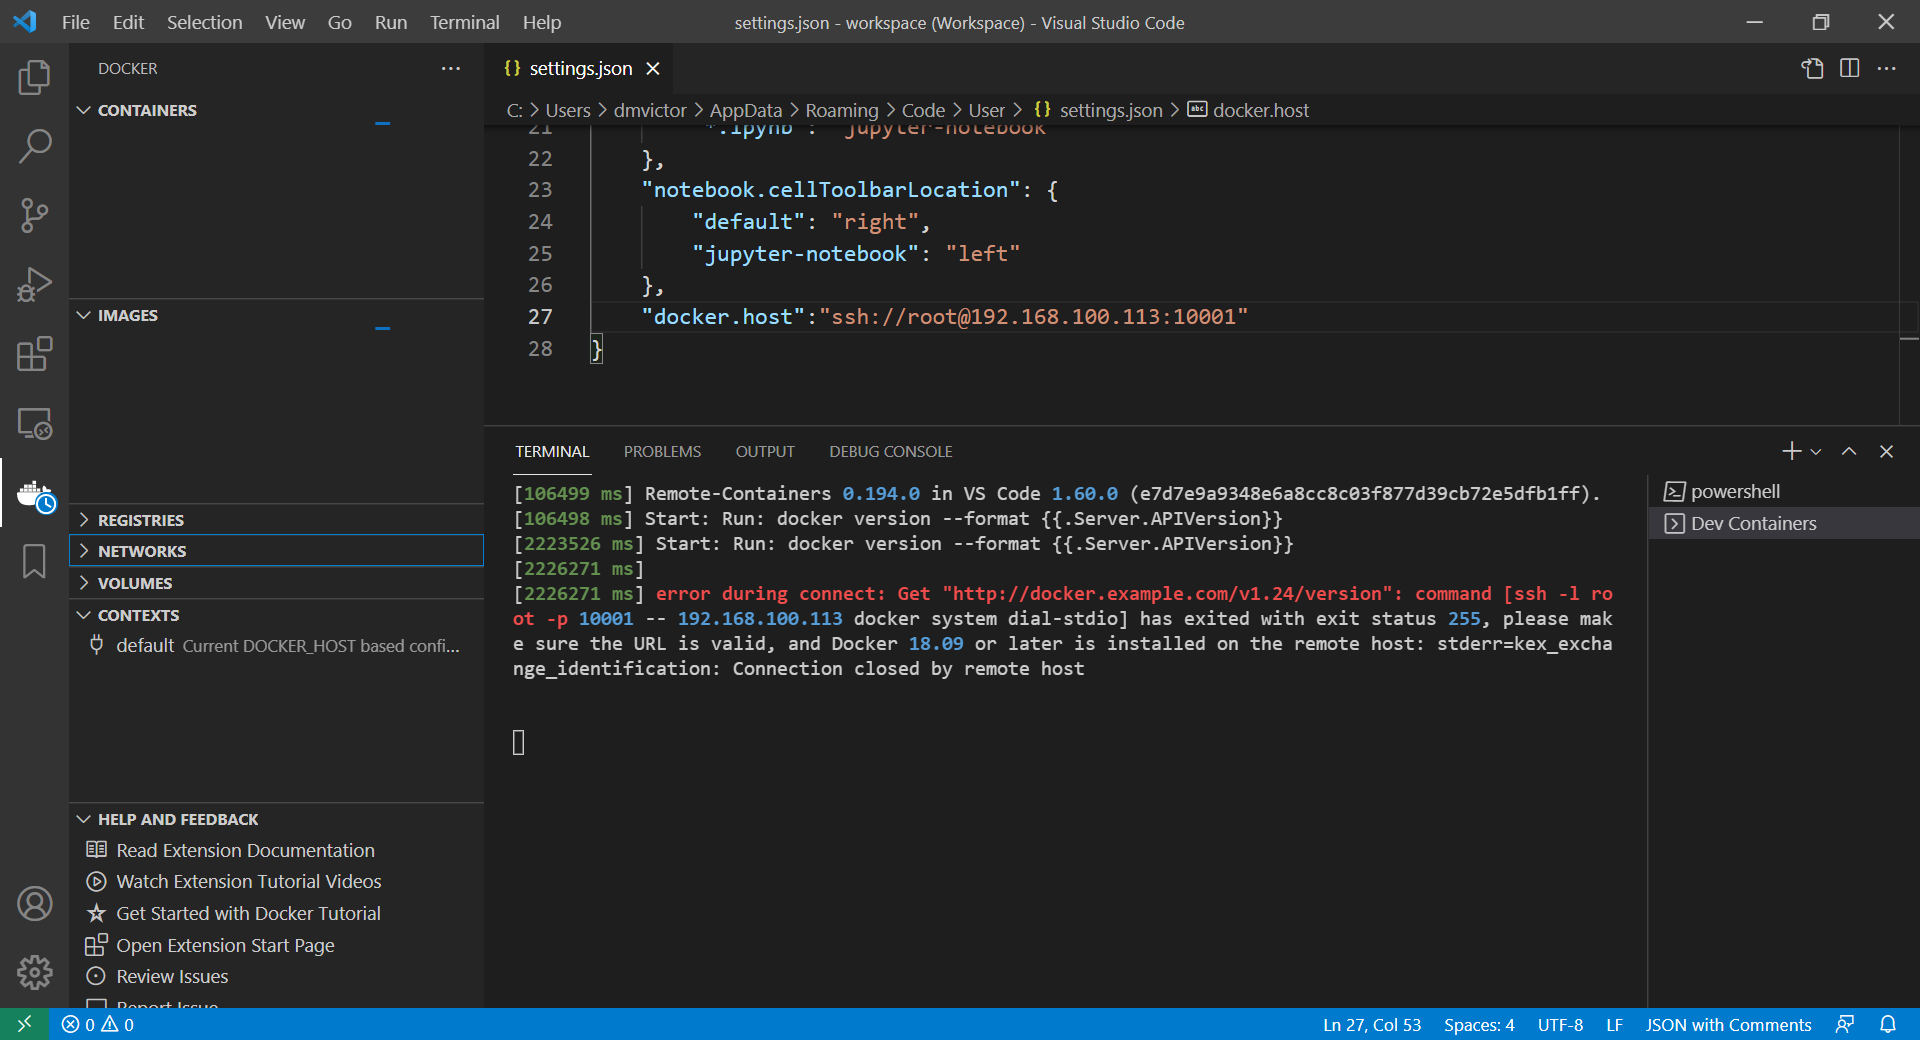
Task: Open the Source Control icon
Action: [x=34, y=215]
